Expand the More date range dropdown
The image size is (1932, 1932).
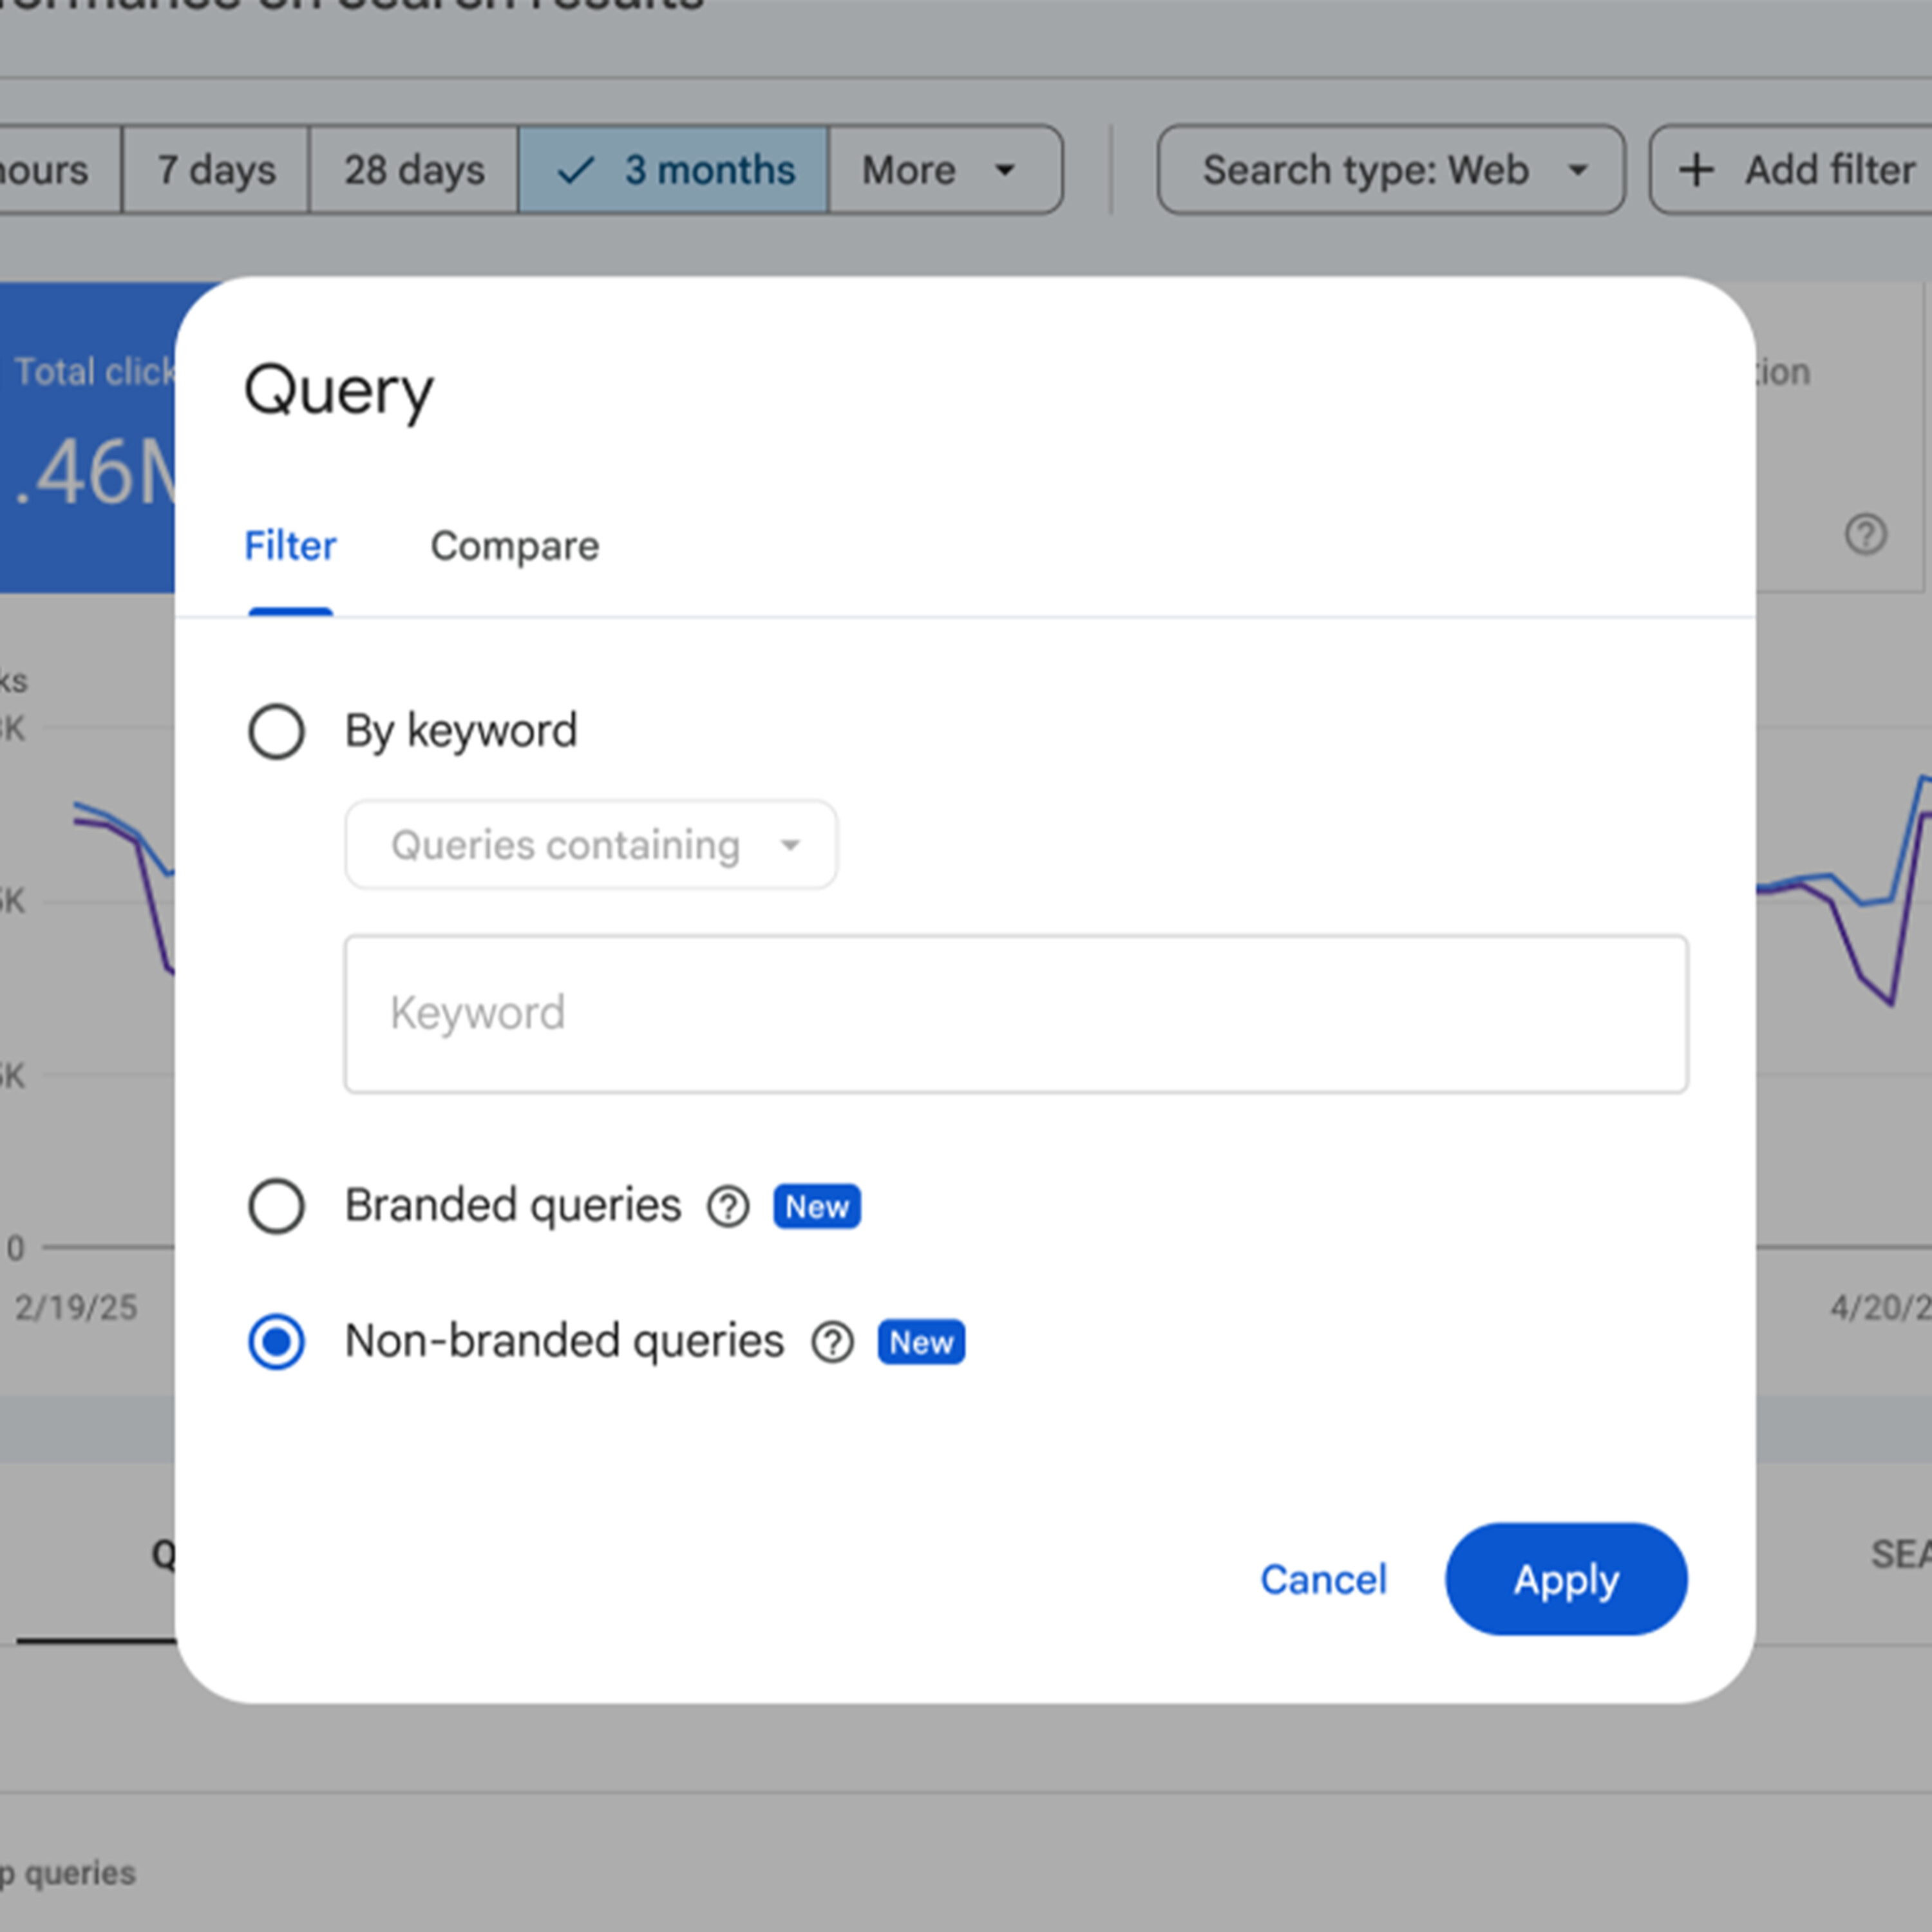coord(944,170)
